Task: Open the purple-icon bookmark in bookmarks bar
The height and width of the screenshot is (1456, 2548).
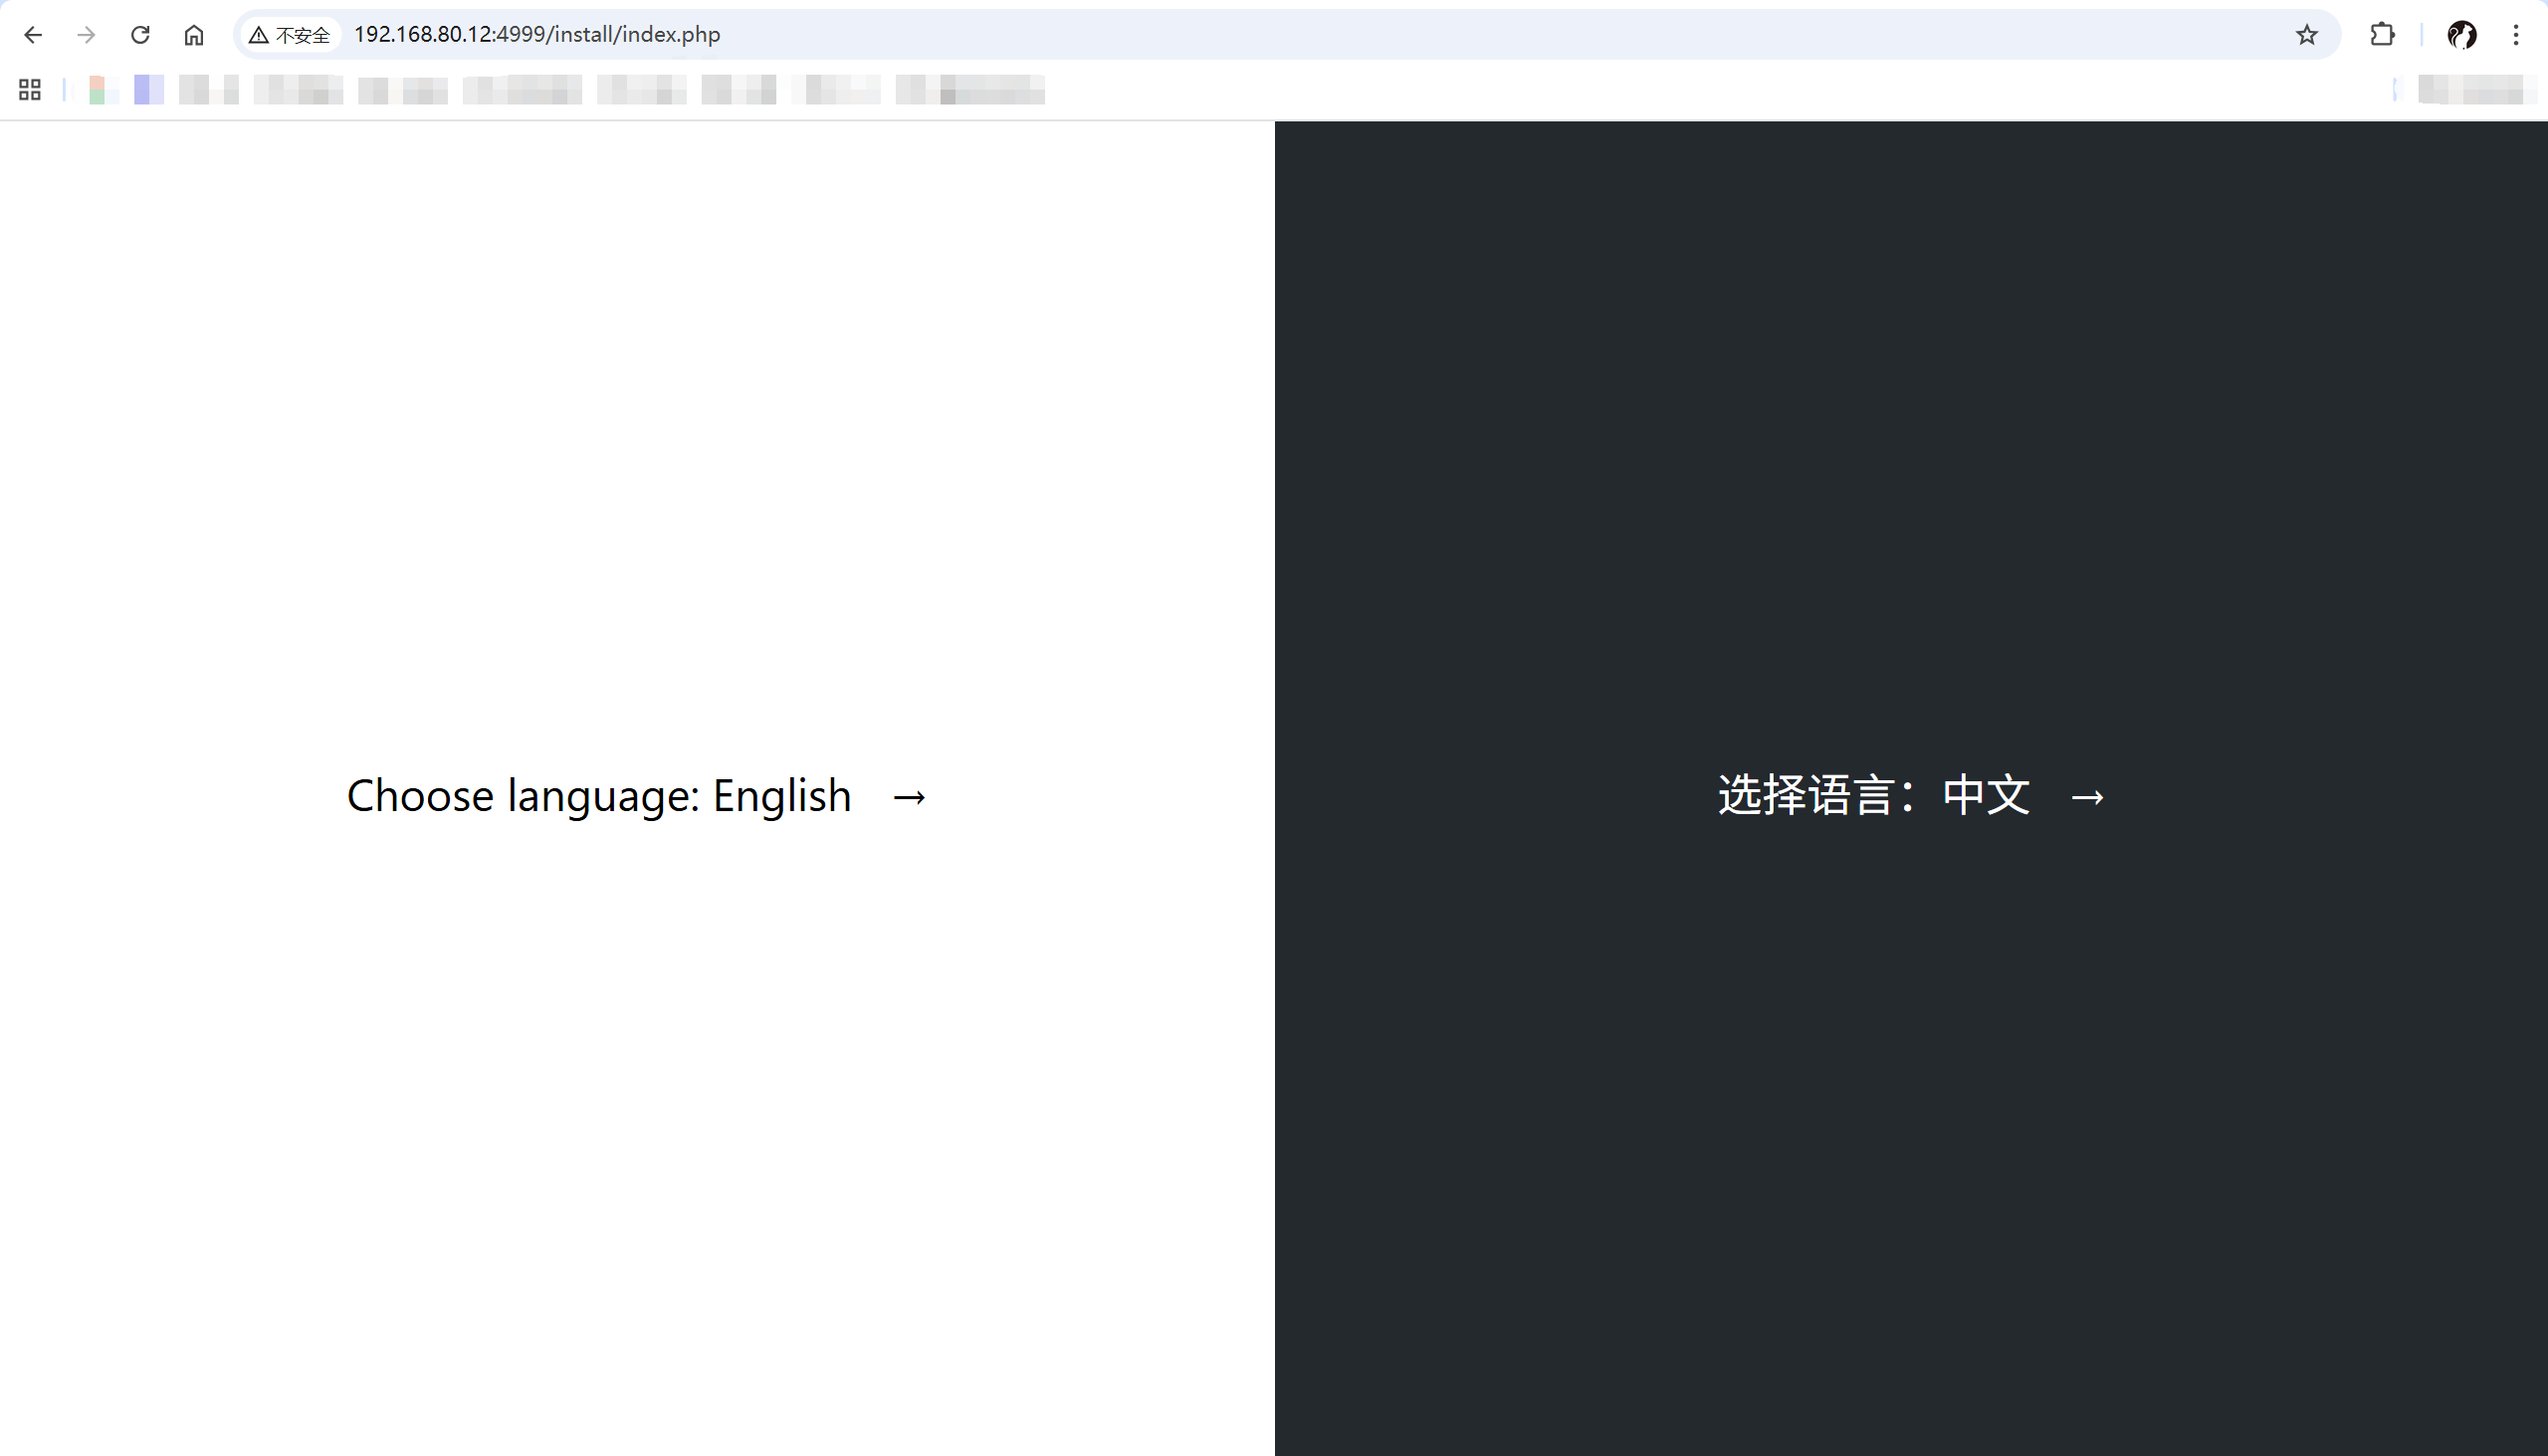Action: point(148,90)
